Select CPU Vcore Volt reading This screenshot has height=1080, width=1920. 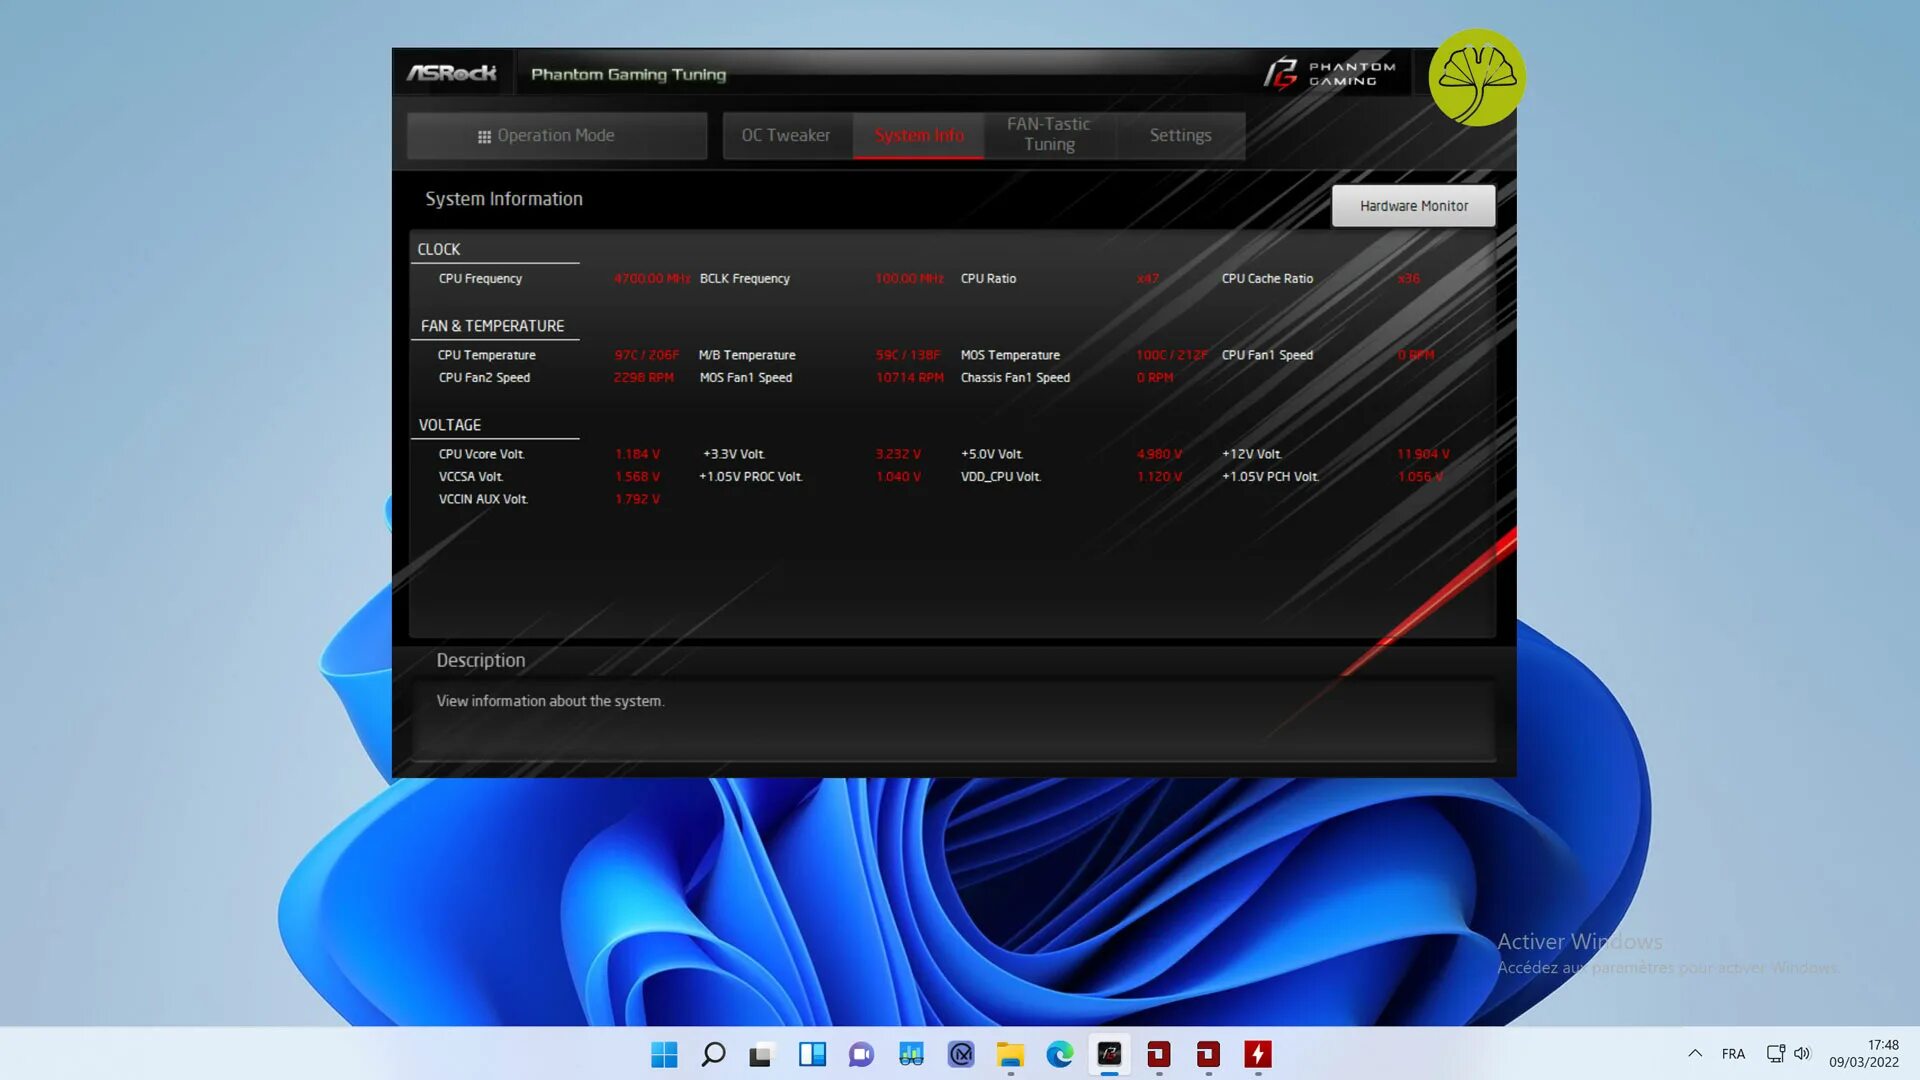tap(637, 454)
